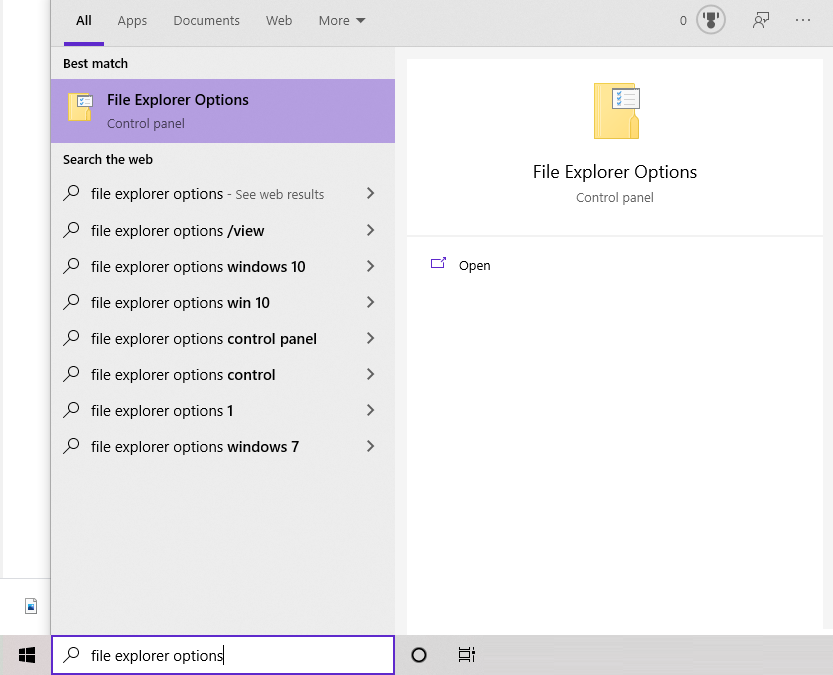Screen dimensions: 833x675
Task: Click the document icon in the left sidebar
Action: (x=30, y=605)
